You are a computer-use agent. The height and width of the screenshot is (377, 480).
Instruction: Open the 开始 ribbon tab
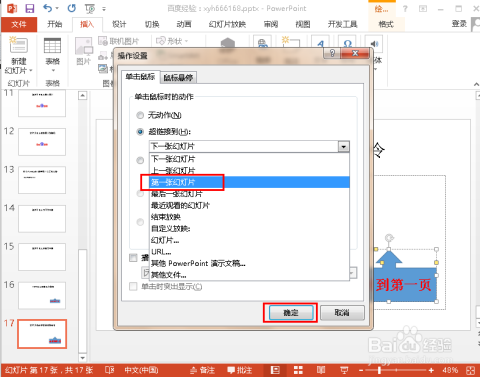tap(55, 24)
